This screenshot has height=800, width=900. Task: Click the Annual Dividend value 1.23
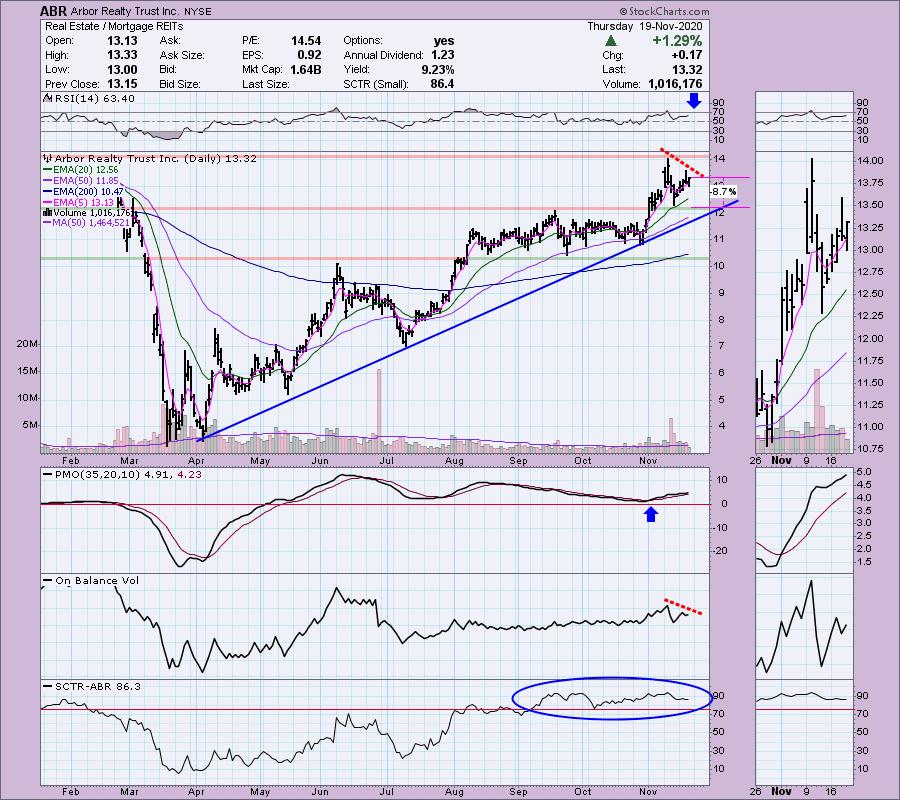[x=443, y=55]
